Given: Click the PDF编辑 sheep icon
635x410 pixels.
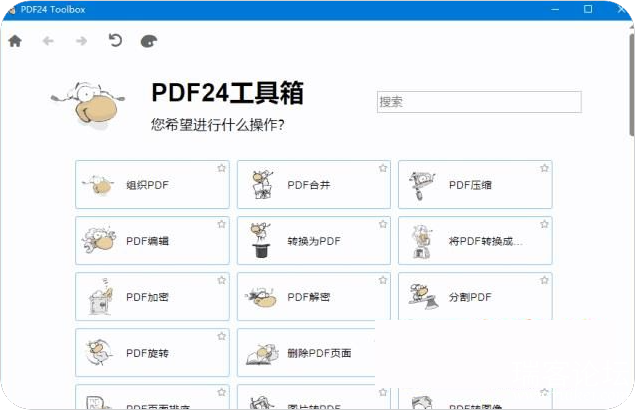Looking at the screenshot, I should (x=98, y=239).
